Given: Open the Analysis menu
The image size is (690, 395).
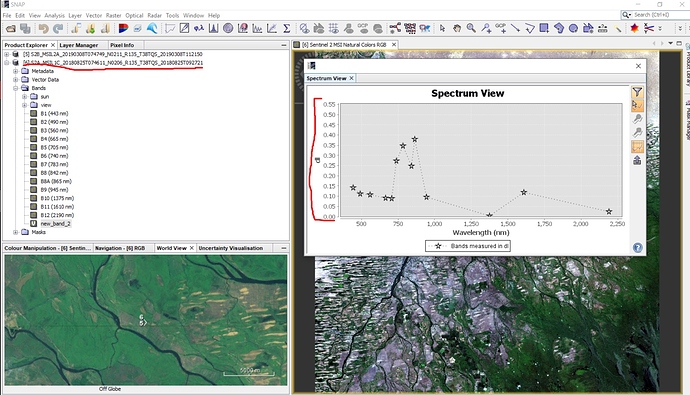Looking at the screenshot, I should coord(55,15).
